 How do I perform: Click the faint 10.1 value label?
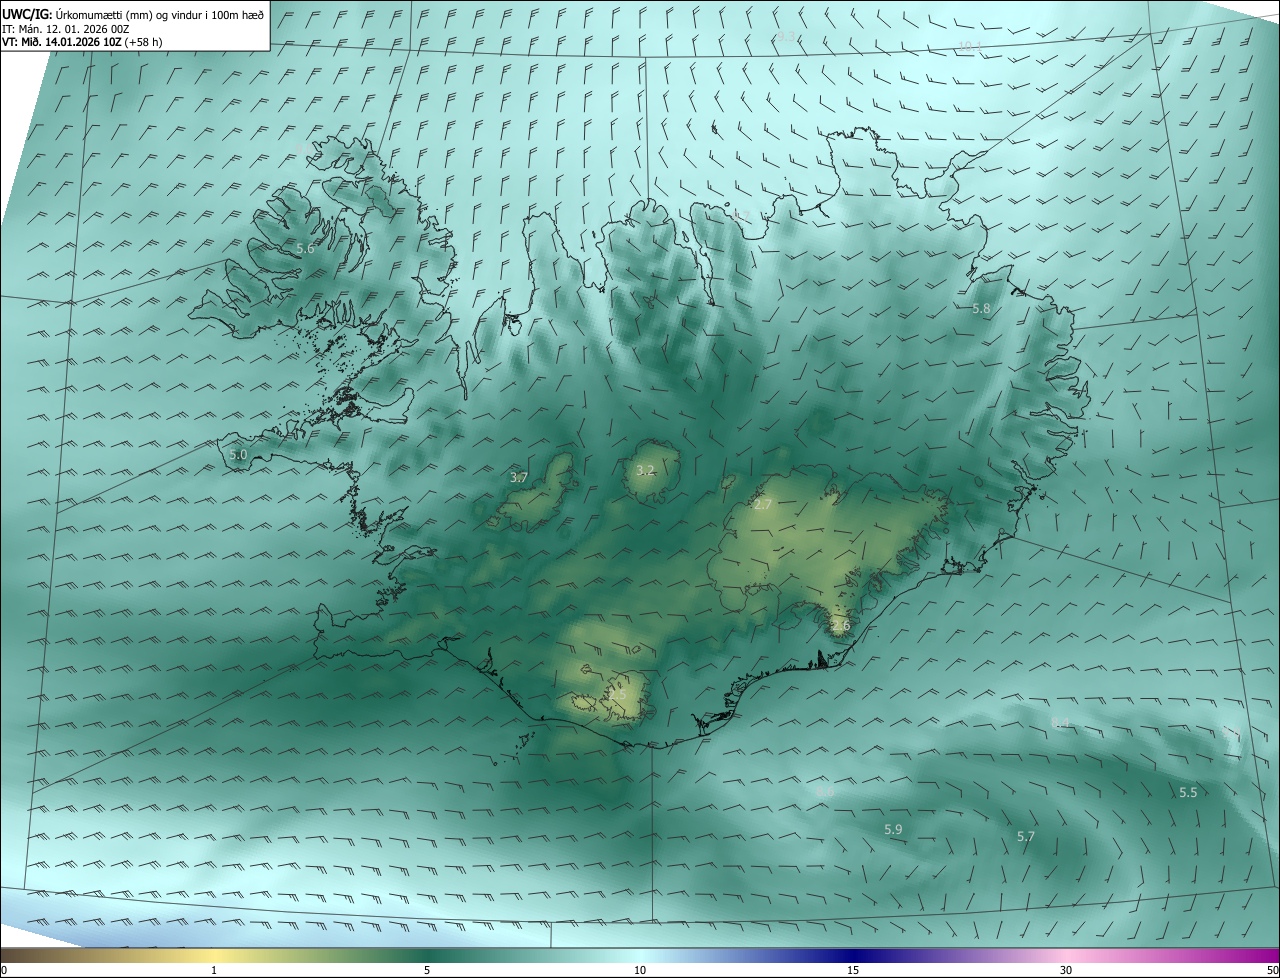coord(969,46)
